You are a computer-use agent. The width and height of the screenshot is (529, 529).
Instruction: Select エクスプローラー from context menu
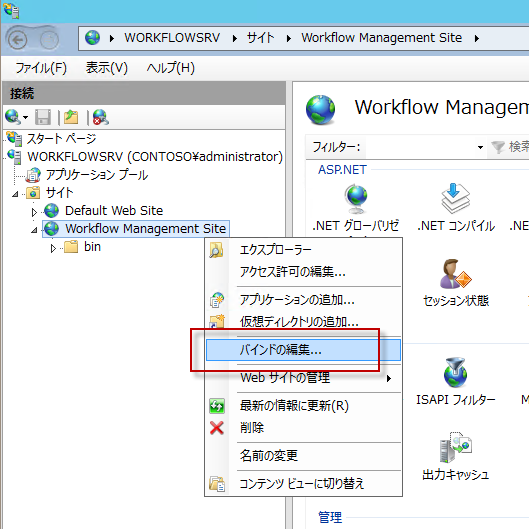pos(303,250)
